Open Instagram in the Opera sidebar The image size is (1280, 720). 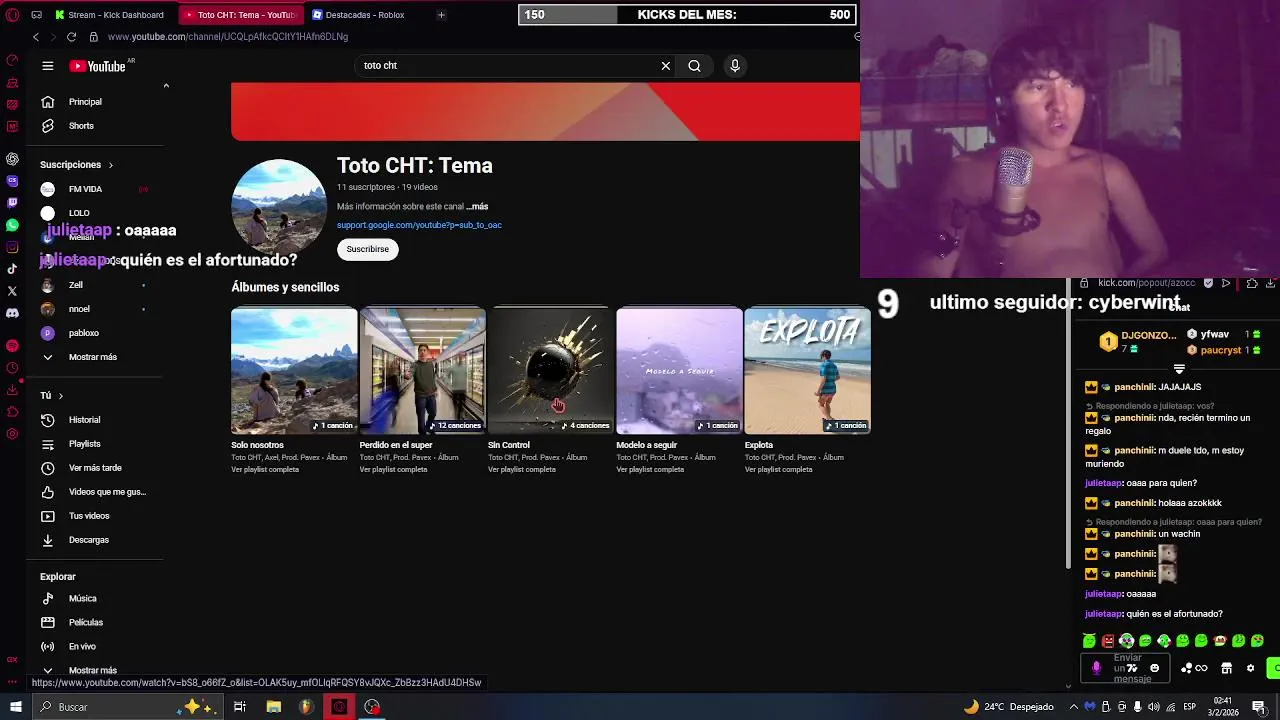(x=12, y=247)
